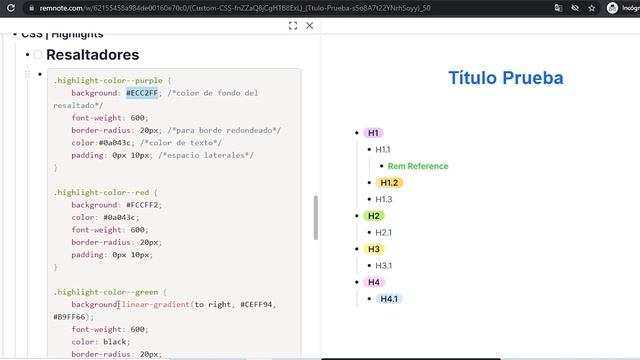Click the .highlight-color--red selector line
The image size is (640, 360).
pyautogui.click(x=105, y=192)
